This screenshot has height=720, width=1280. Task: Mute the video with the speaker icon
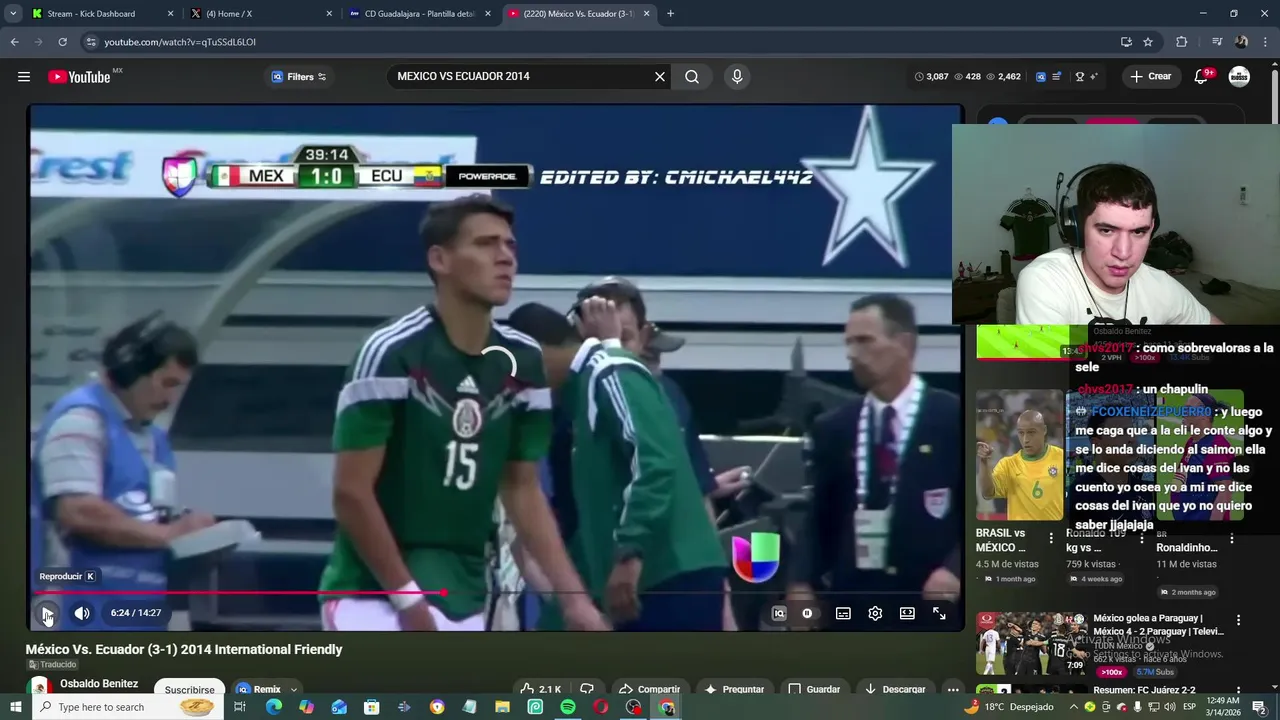82,613
